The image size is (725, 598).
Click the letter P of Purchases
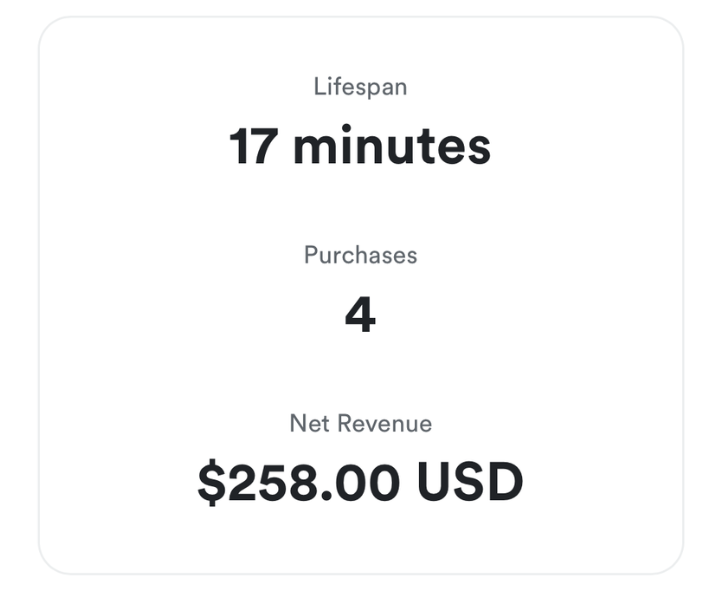(310, 255)
